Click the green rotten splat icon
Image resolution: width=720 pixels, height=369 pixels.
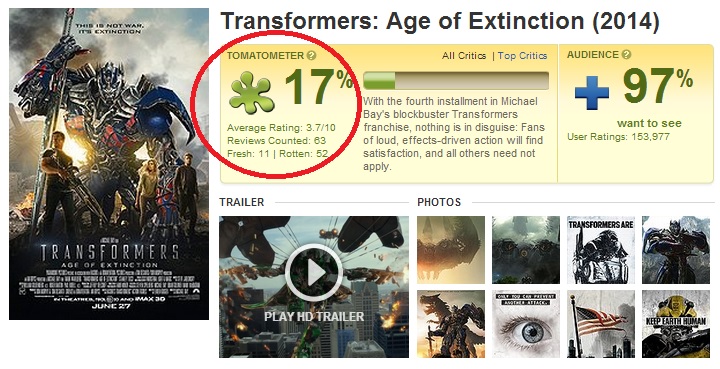click(x=251, y=93)
